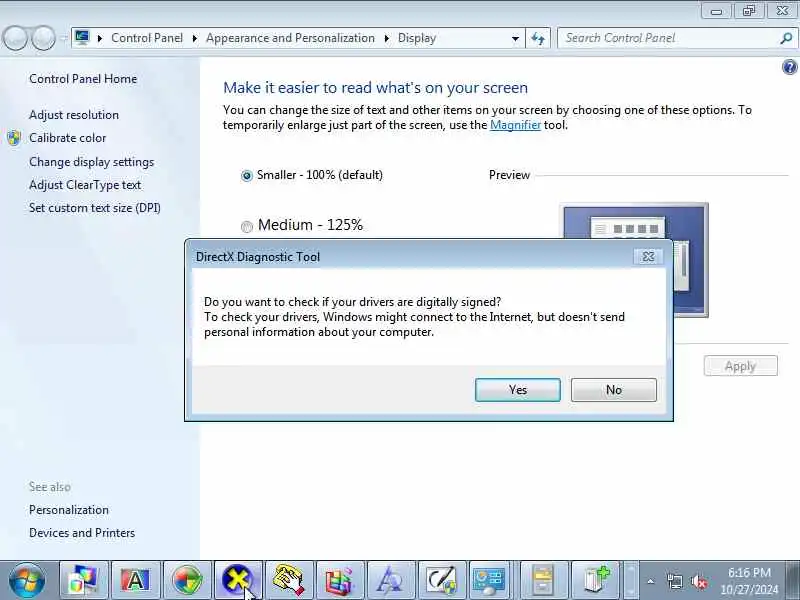
Task: Open the green plus server taskbar icon
Action: tap(596, 580)
